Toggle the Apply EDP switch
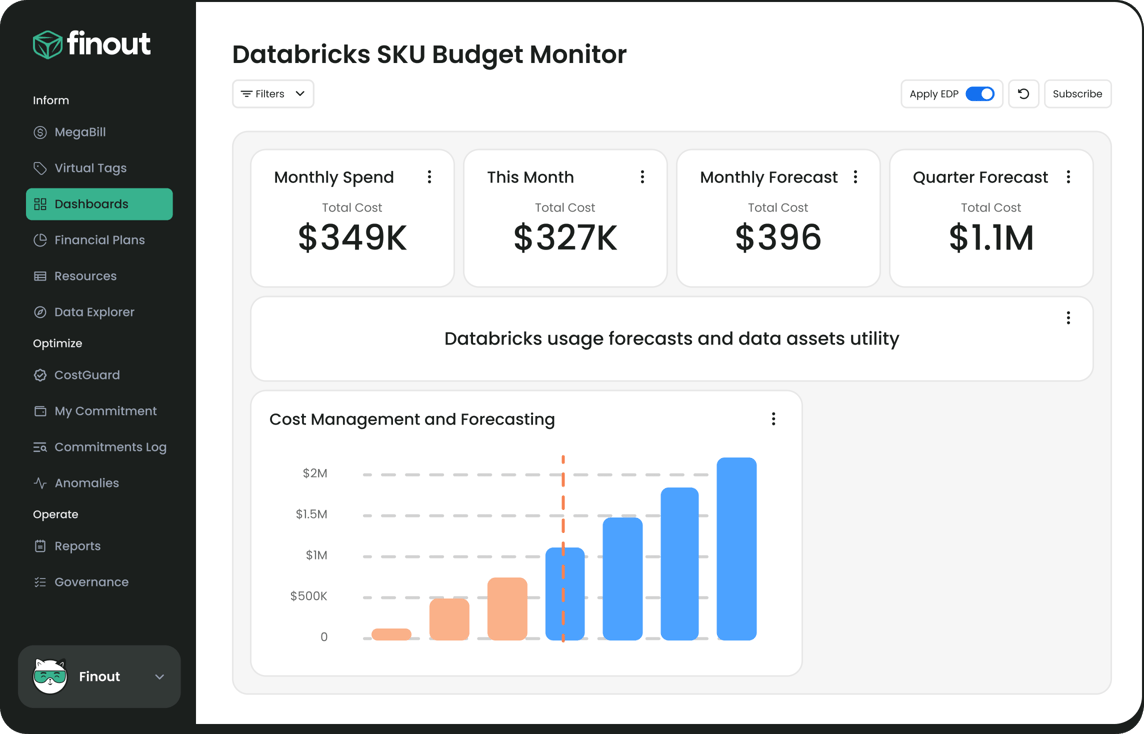The width and height of the screenshot is (1144, 734). click(980, 94)
